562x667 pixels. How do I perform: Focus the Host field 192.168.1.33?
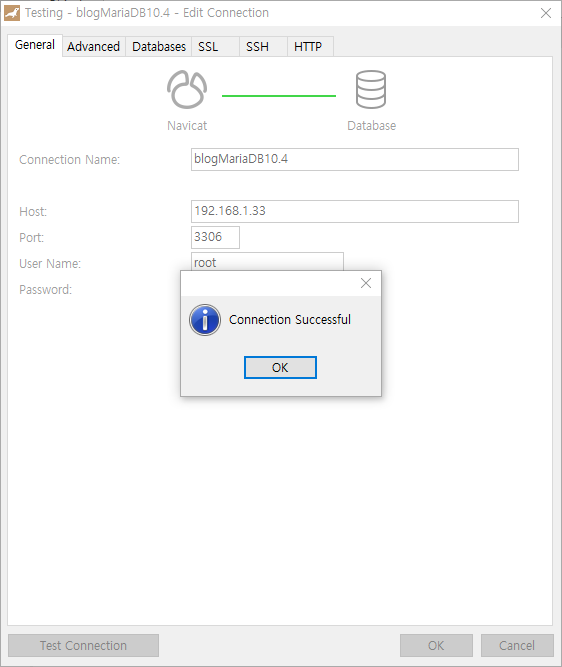[355, 211]
